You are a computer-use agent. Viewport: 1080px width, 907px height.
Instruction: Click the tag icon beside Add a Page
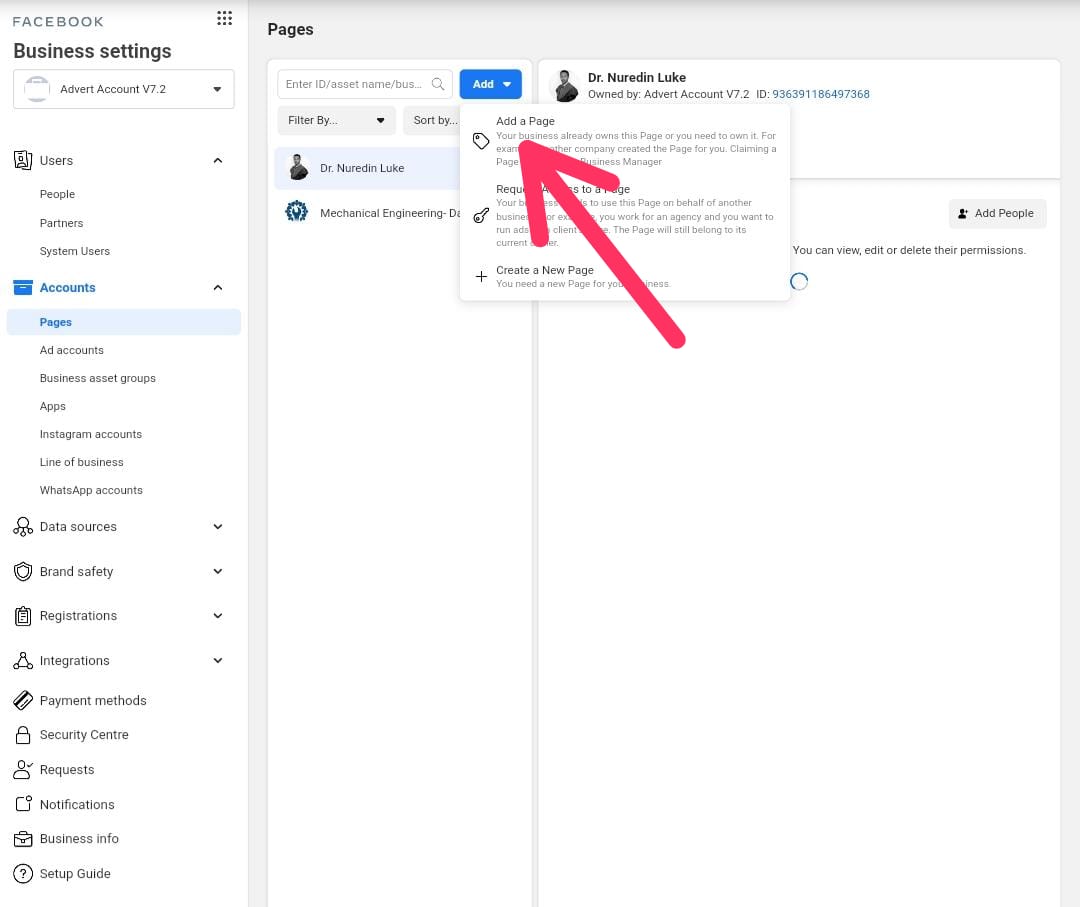coord(481,141)
